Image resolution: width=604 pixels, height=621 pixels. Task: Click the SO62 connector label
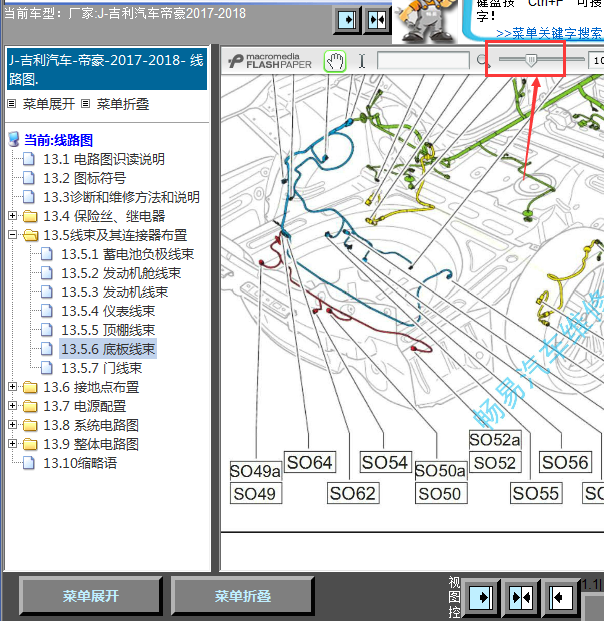pyautogui.click(x=353, y=493)
